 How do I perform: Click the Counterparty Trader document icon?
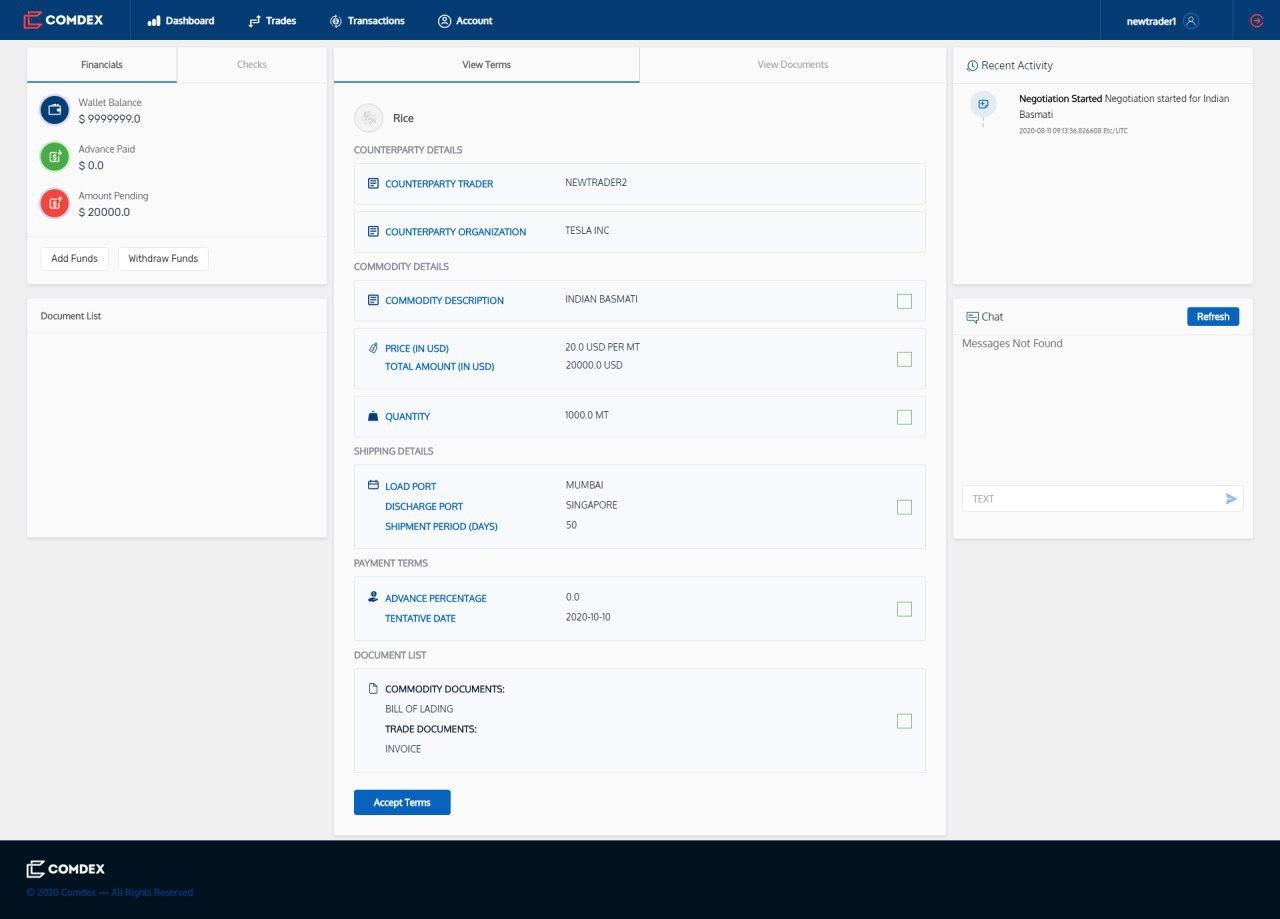pos(373,184)
